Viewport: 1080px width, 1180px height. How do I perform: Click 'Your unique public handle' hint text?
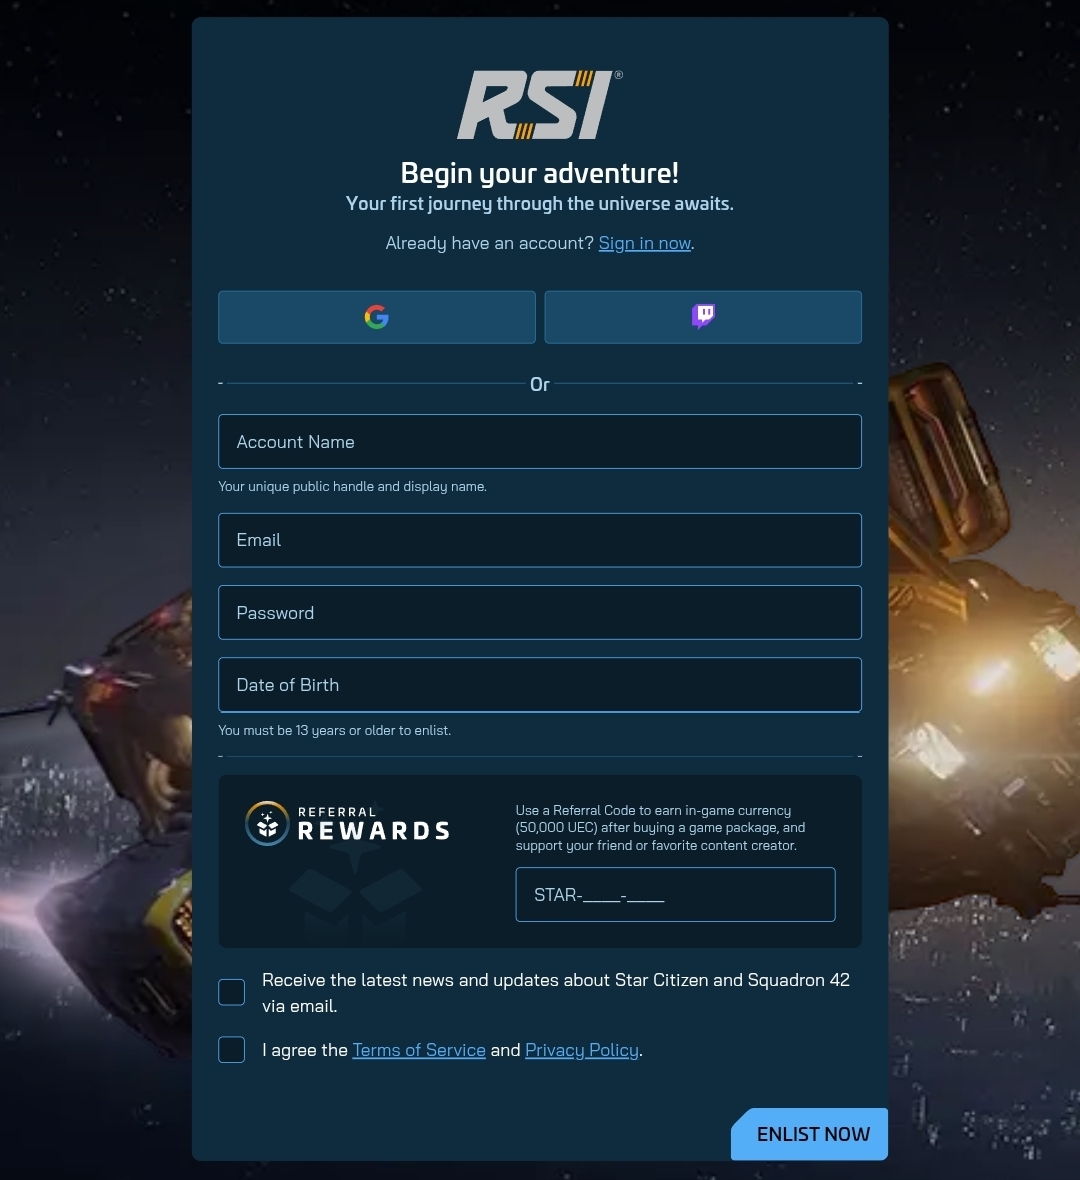click(x=352, y=487)
